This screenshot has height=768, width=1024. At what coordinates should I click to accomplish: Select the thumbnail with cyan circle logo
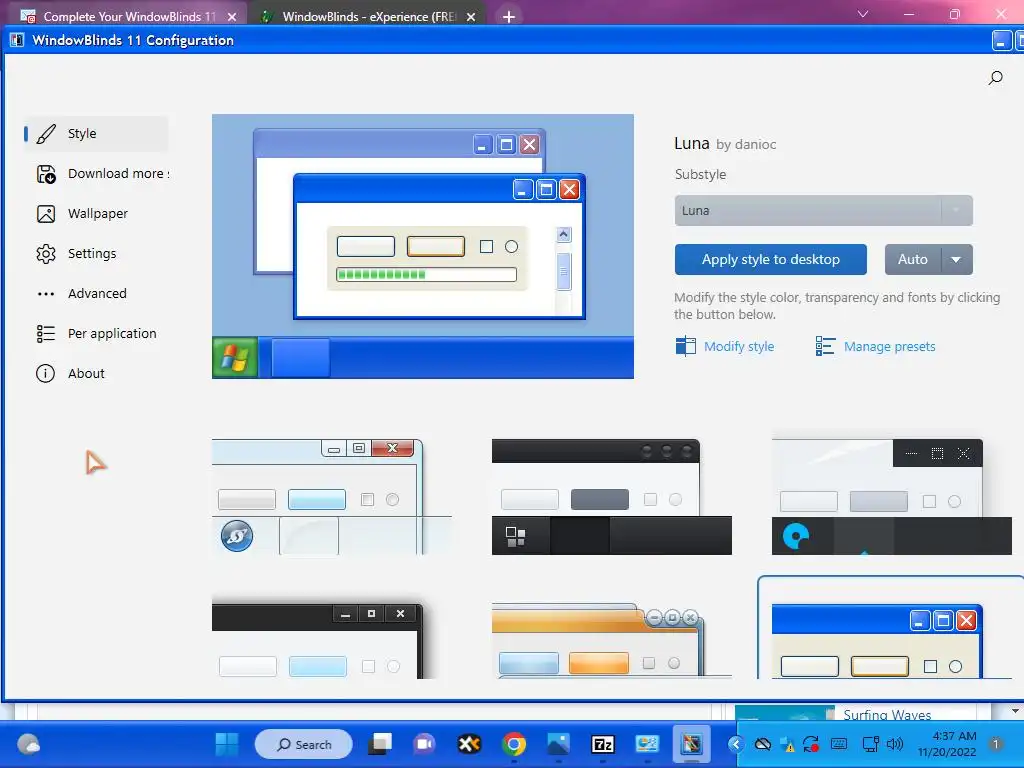(891, 497)
